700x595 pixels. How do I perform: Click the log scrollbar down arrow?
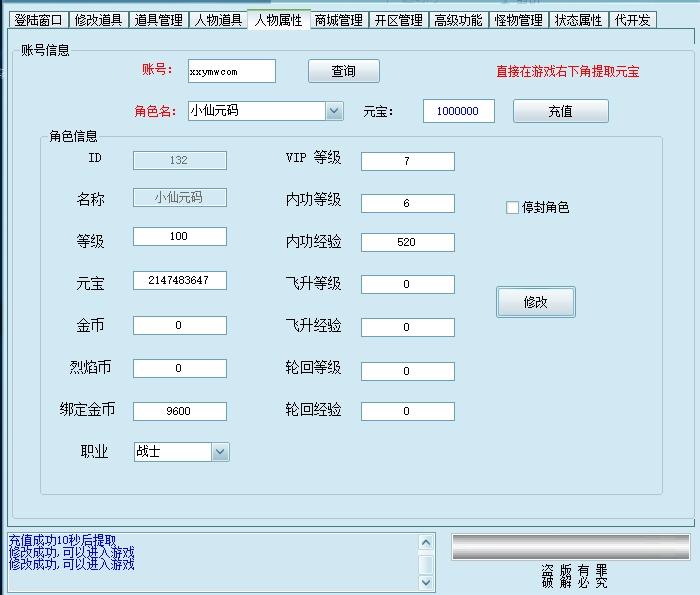pyautogui.click(x=426, y=582)
